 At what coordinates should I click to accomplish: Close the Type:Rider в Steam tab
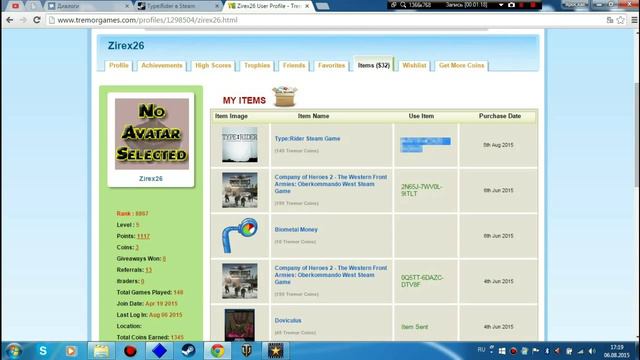coord(217,6)
